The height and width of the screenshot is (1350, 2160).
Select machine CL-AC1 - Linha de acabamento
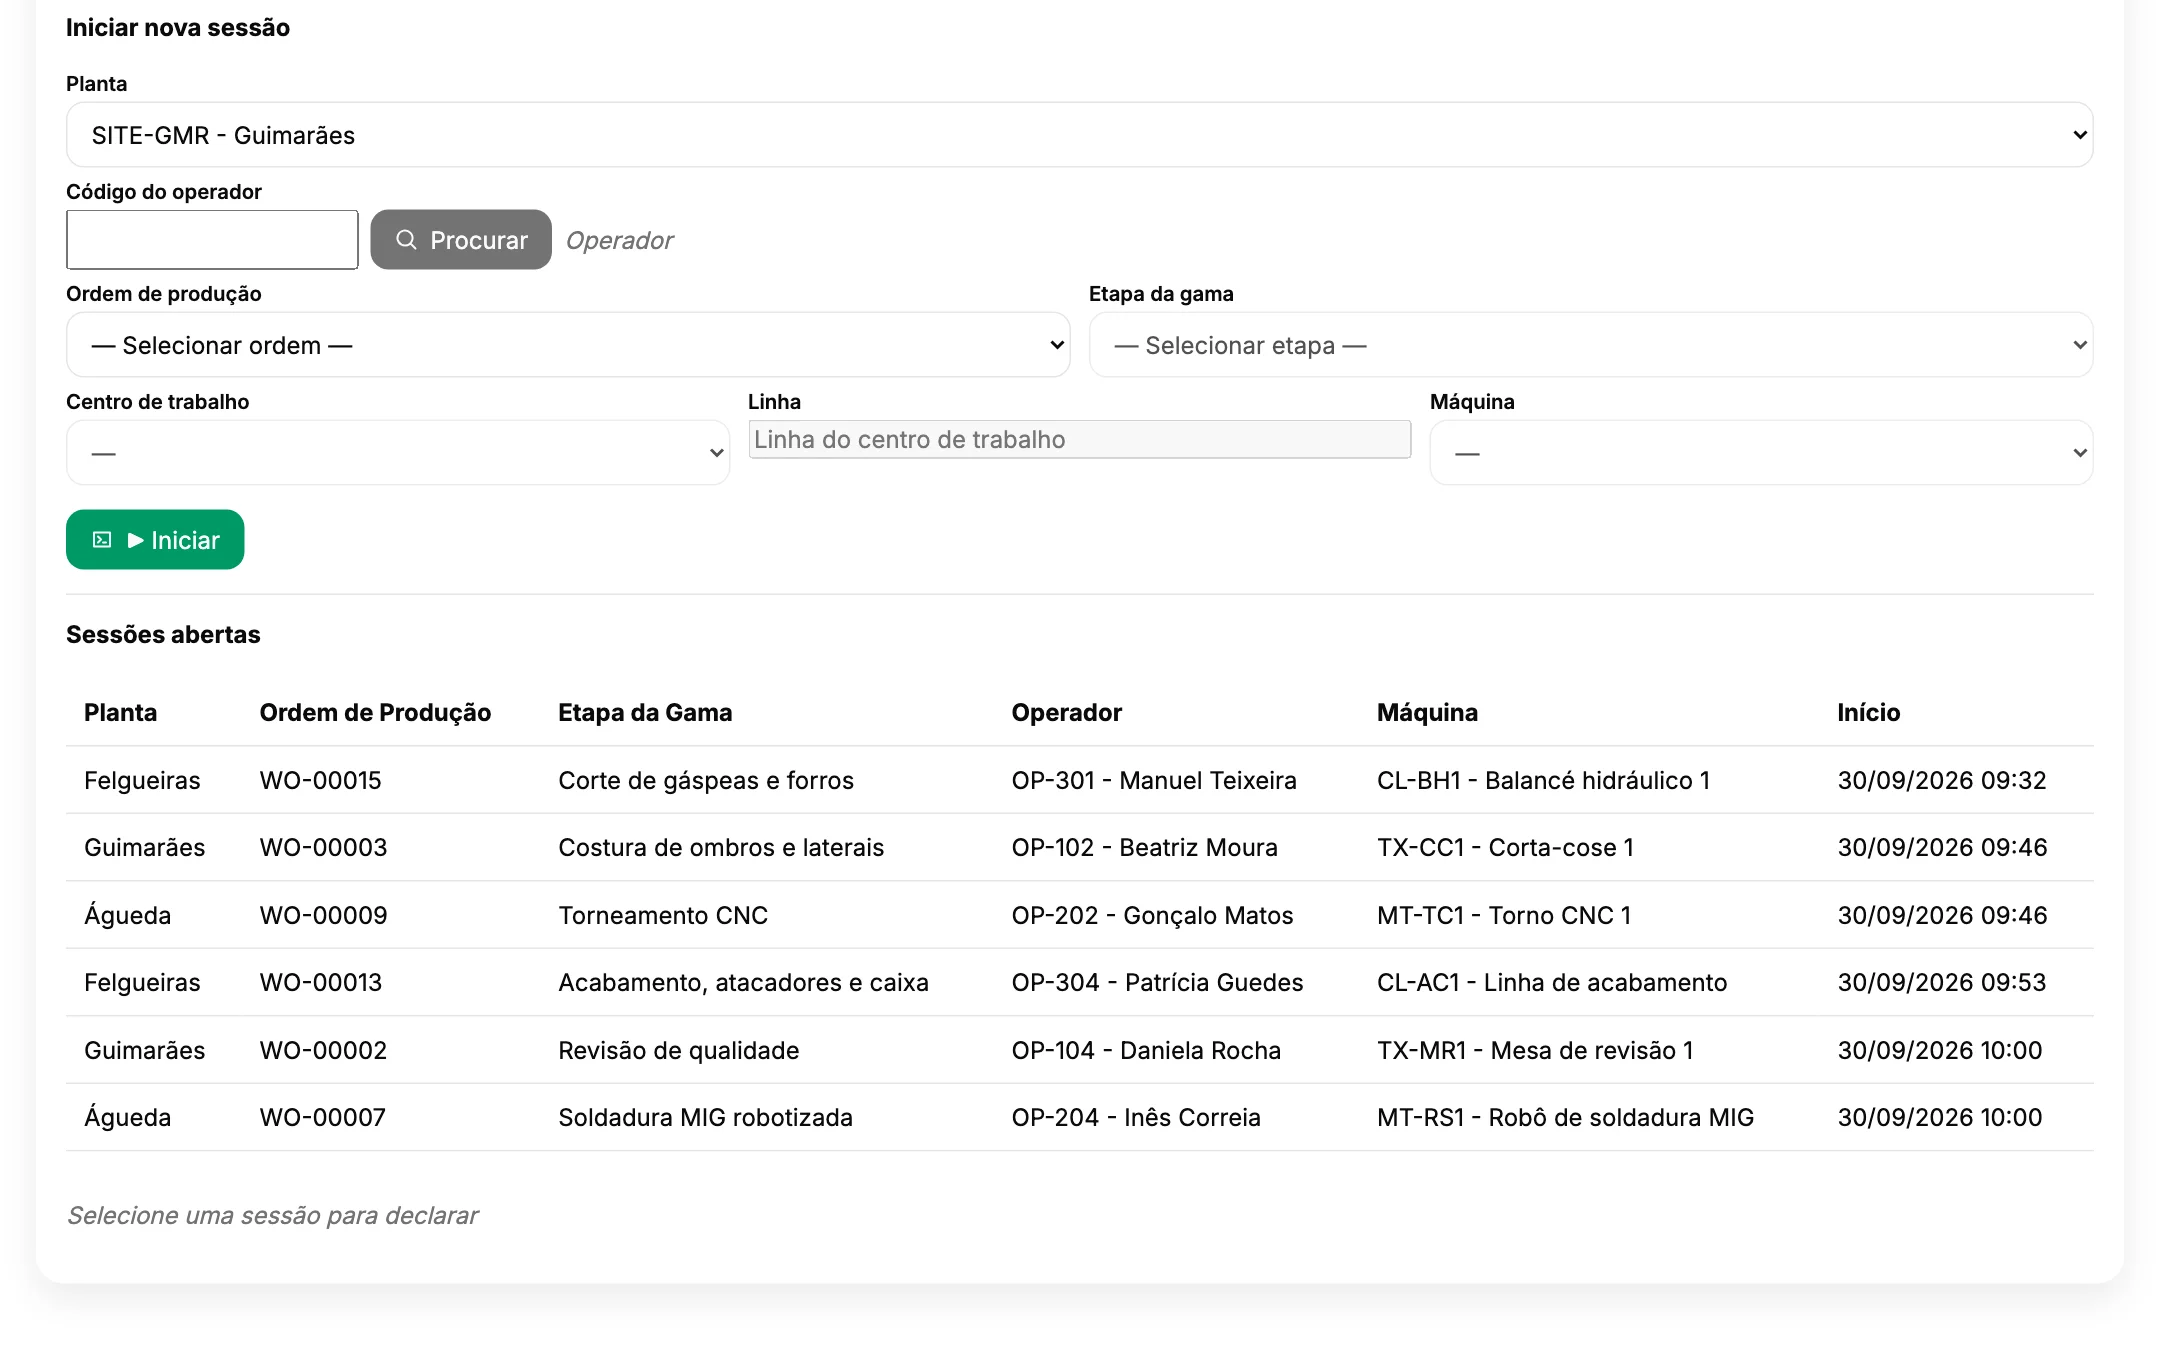point(1552,982)
